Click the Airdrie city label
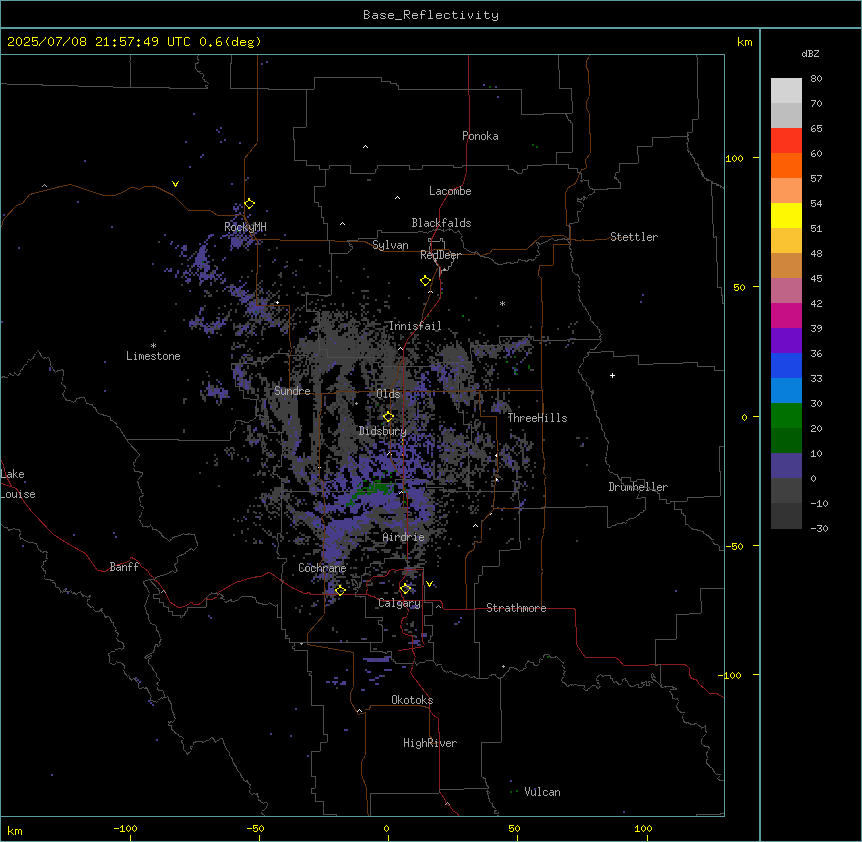Screen dimensions: 862x842 pyautogui.click(x=404, y=537)
